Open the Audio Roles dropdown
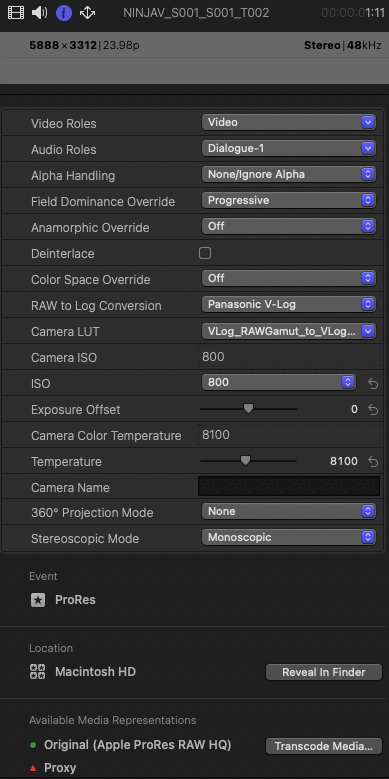This screenshot has height=779, width=389. pyautogui.click(x=289, y=148)
